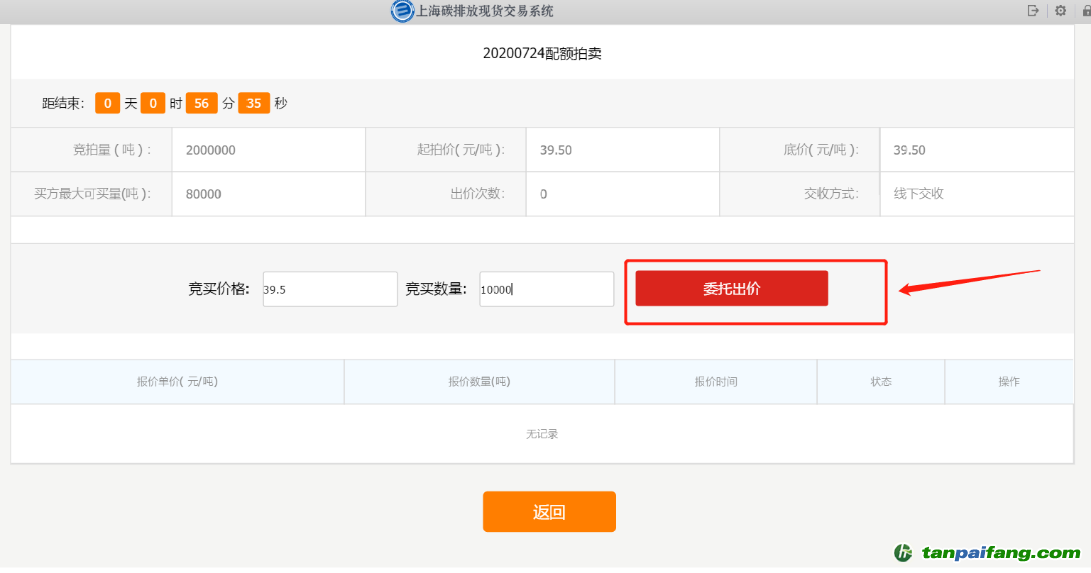Click the 报价数量 column header
The image size is (1091, 573).
(x=479, y=382)
